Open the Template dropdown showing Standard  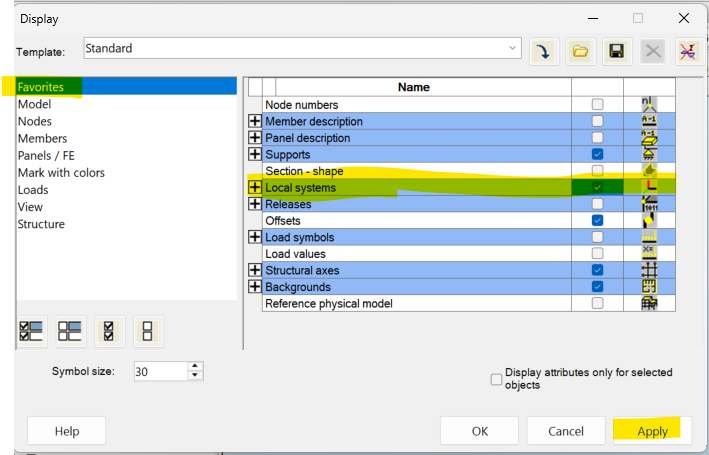[x=302, y=48]
